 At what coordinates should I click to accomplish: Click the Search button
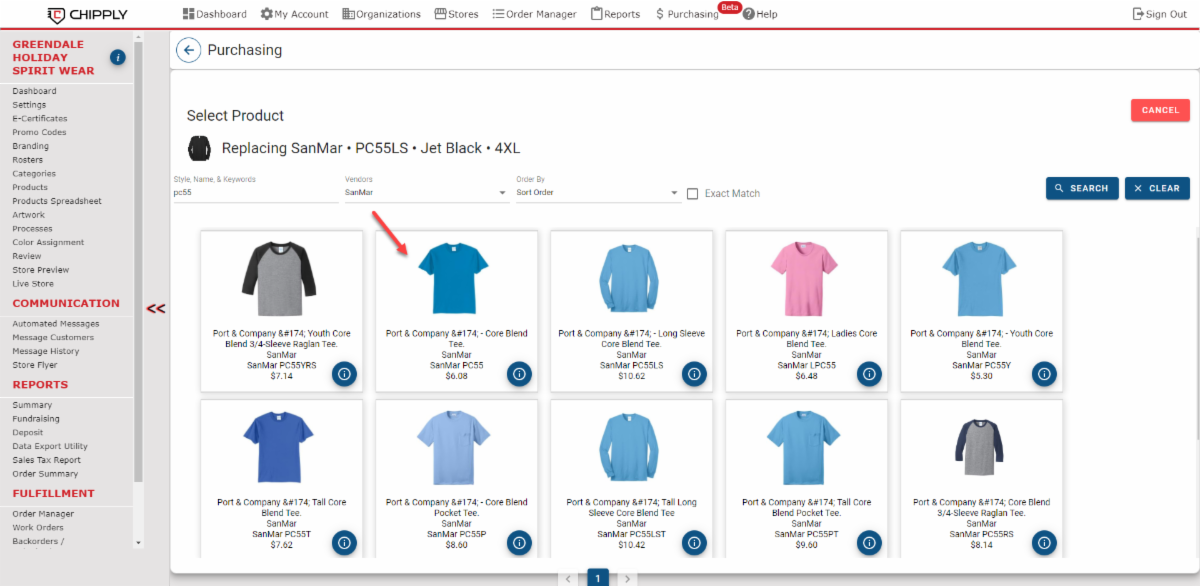tap(1082, 188)
